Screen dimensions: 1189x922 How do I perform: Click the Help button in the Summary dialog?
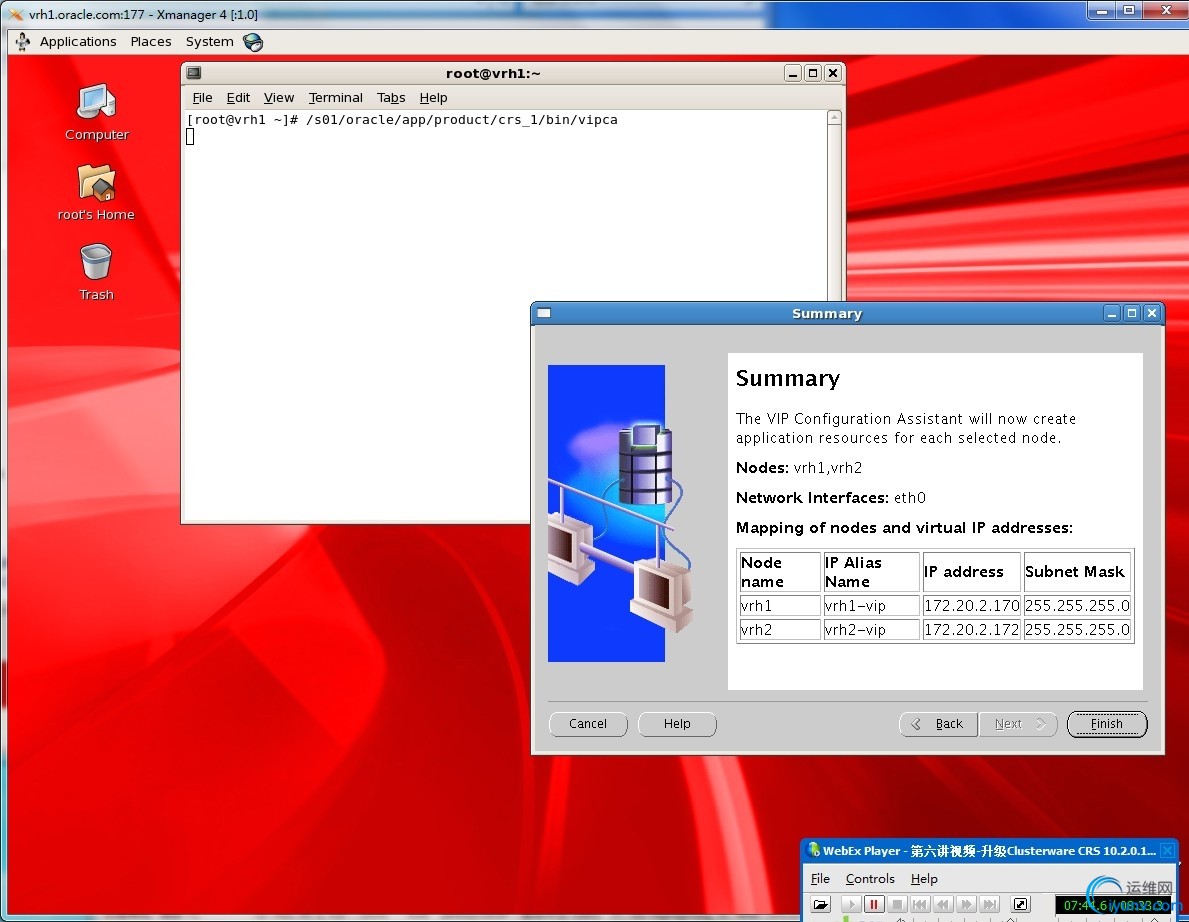pos(677,724)
